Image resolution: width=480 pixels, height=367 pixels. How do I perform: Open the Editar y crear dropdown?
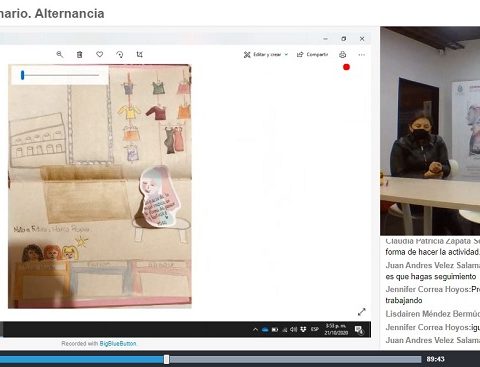pos(266,55)
